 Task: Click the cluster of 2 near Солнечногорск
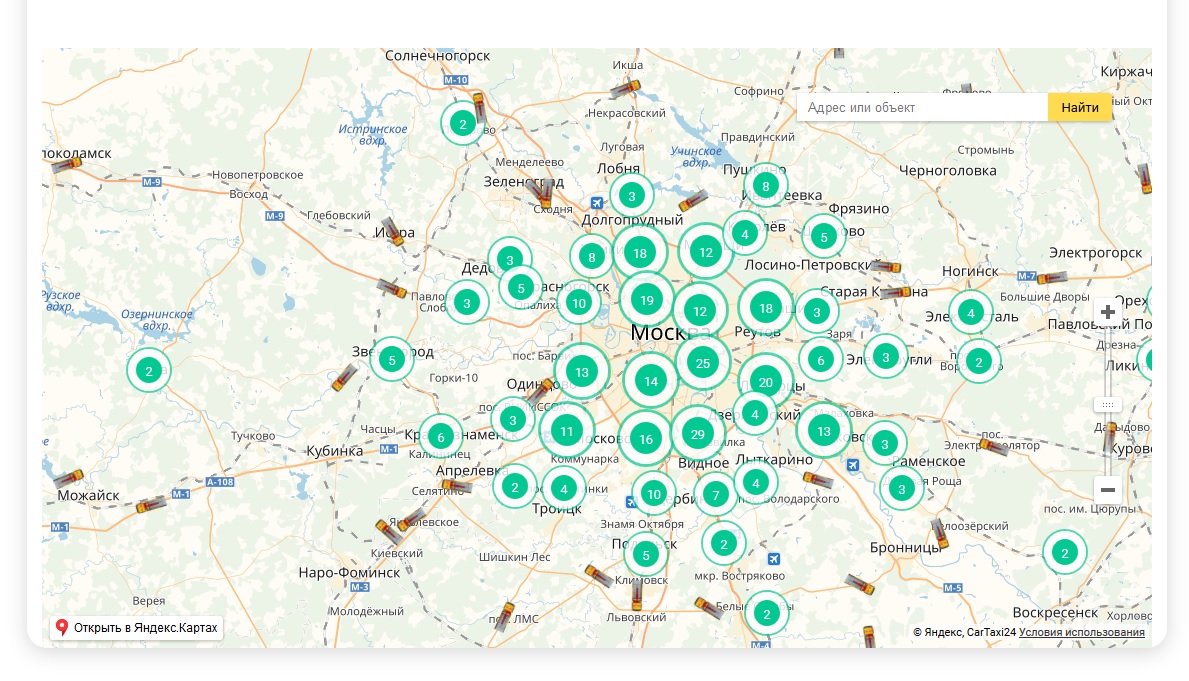(462, 124)
